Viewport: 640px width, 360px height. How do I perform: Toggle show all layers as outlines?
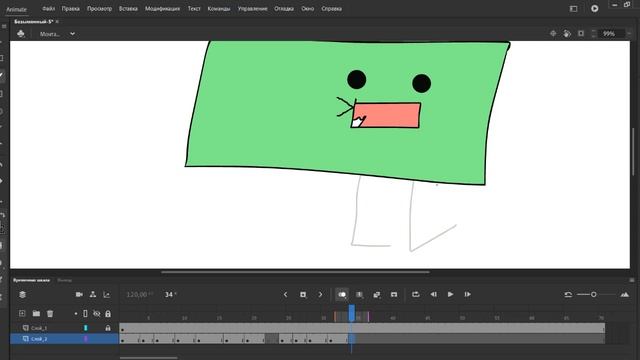click(85, 313)
